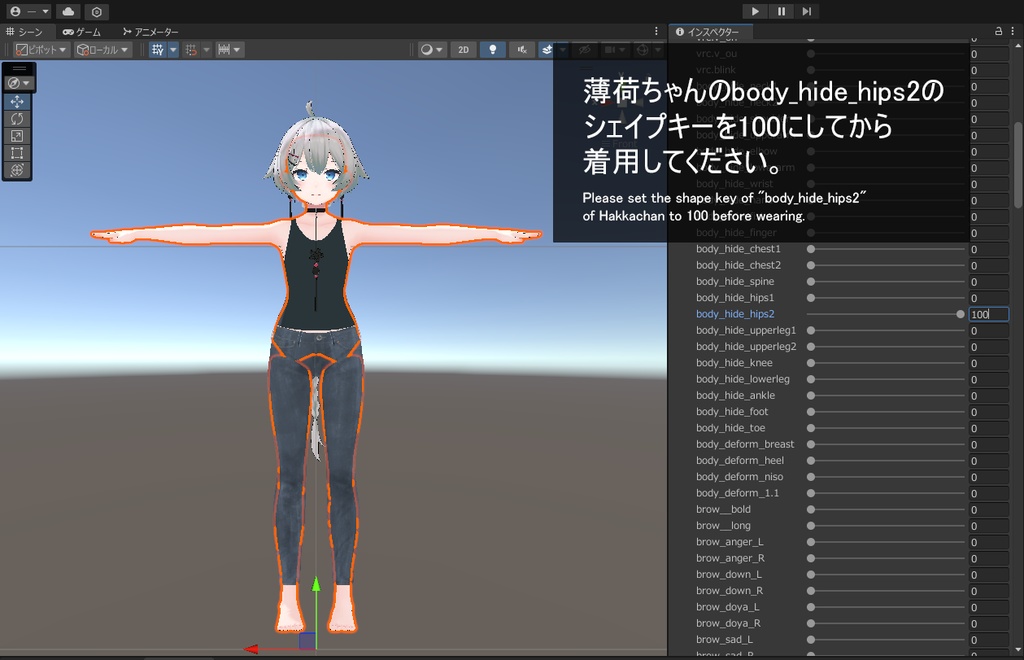Toggle 2D view mode
This screenshot has width=1024, height=660.
tap(463, 49)
